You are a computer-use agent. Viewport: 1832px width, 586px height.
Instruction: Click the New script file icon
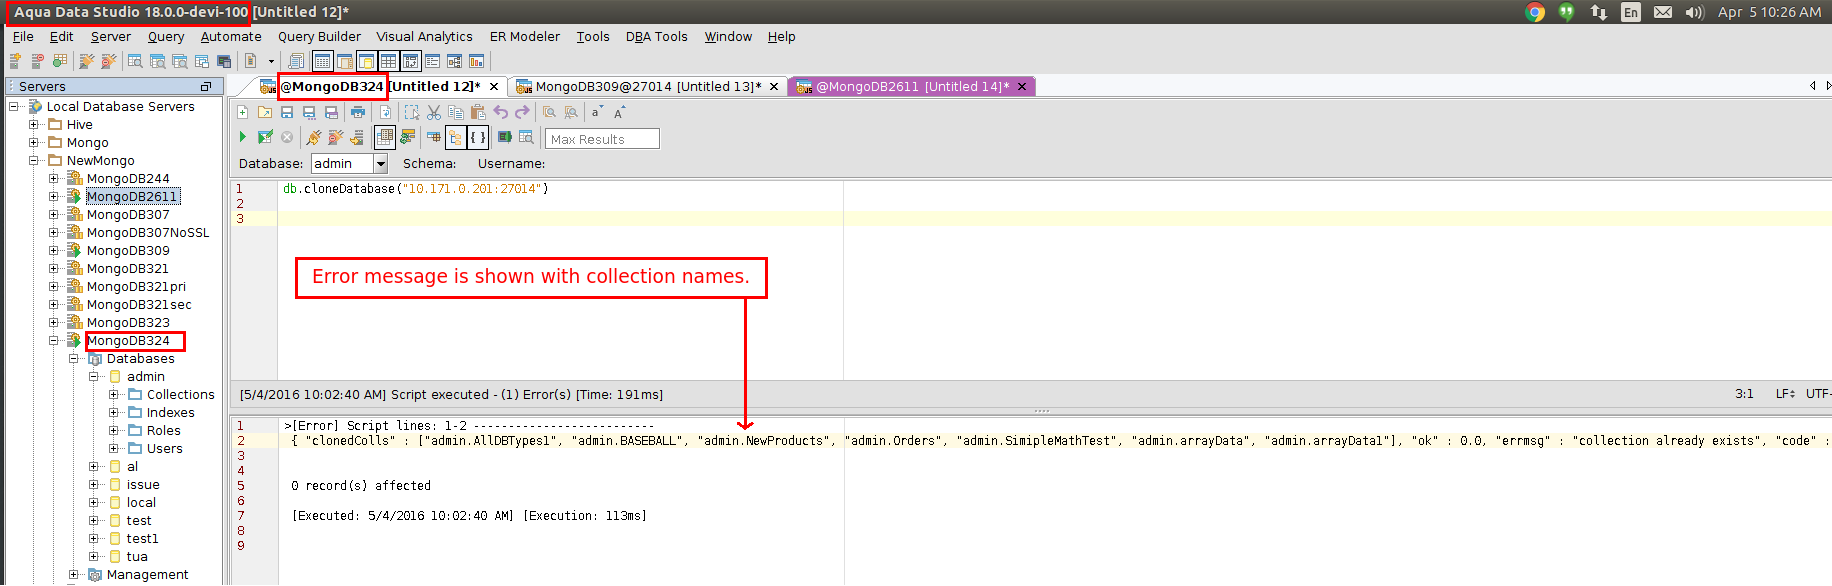tap(242, 112)
